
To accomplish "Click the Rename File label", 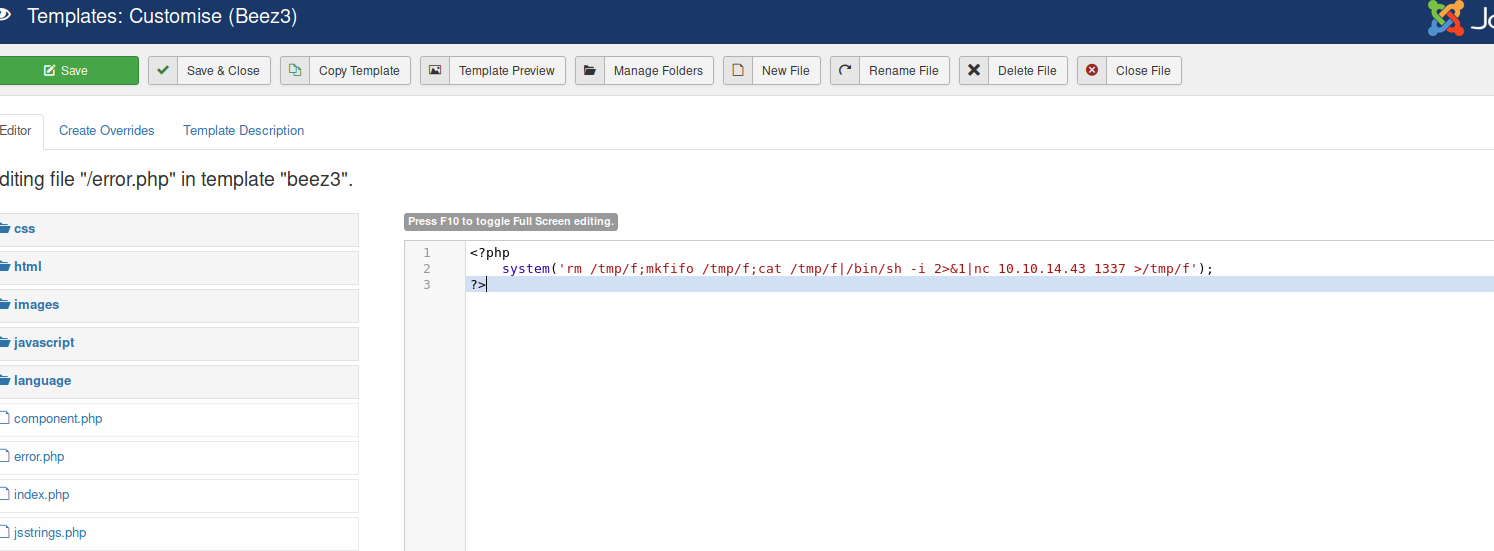I will 904,71.
